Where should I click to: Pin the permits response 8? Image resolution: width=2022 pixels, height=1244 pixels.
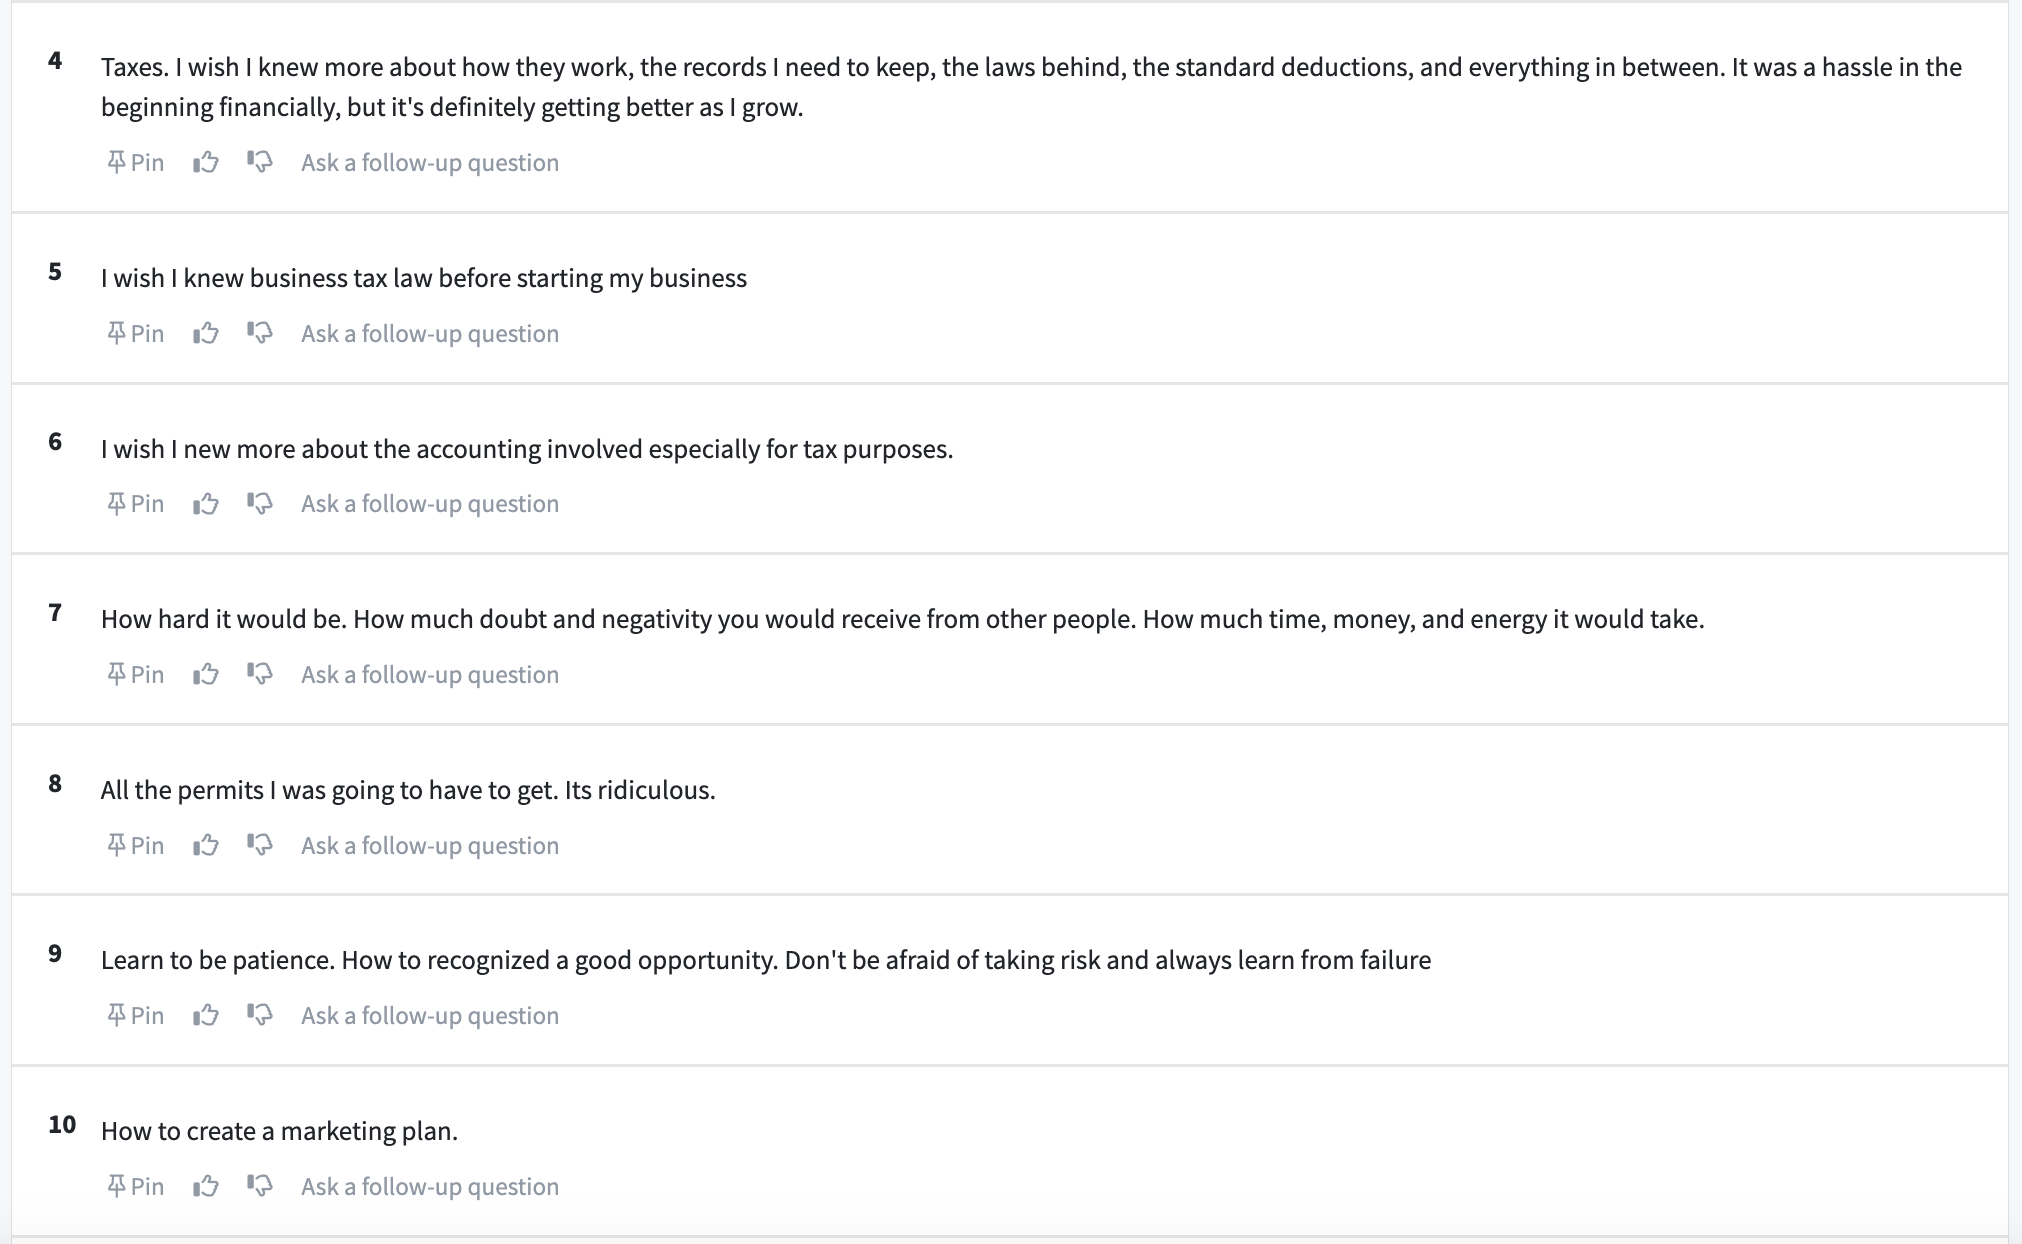(x=136, y=845)
